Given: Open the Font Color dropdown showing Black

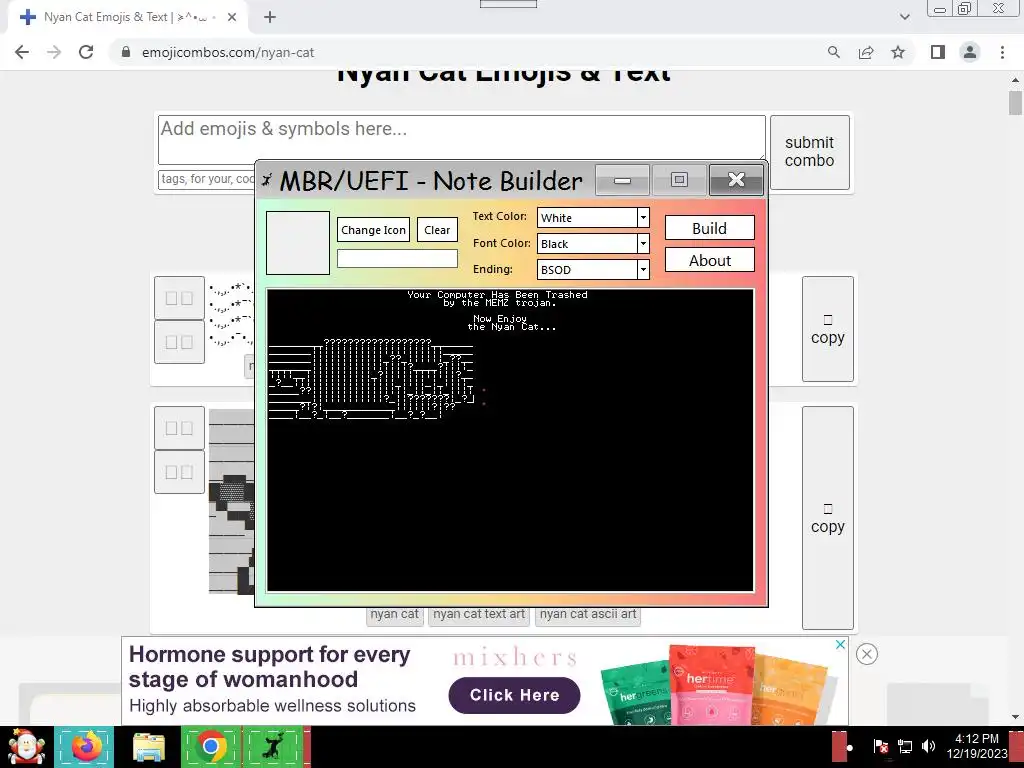Looking at the screenshot, I should (x=593, y=244).
